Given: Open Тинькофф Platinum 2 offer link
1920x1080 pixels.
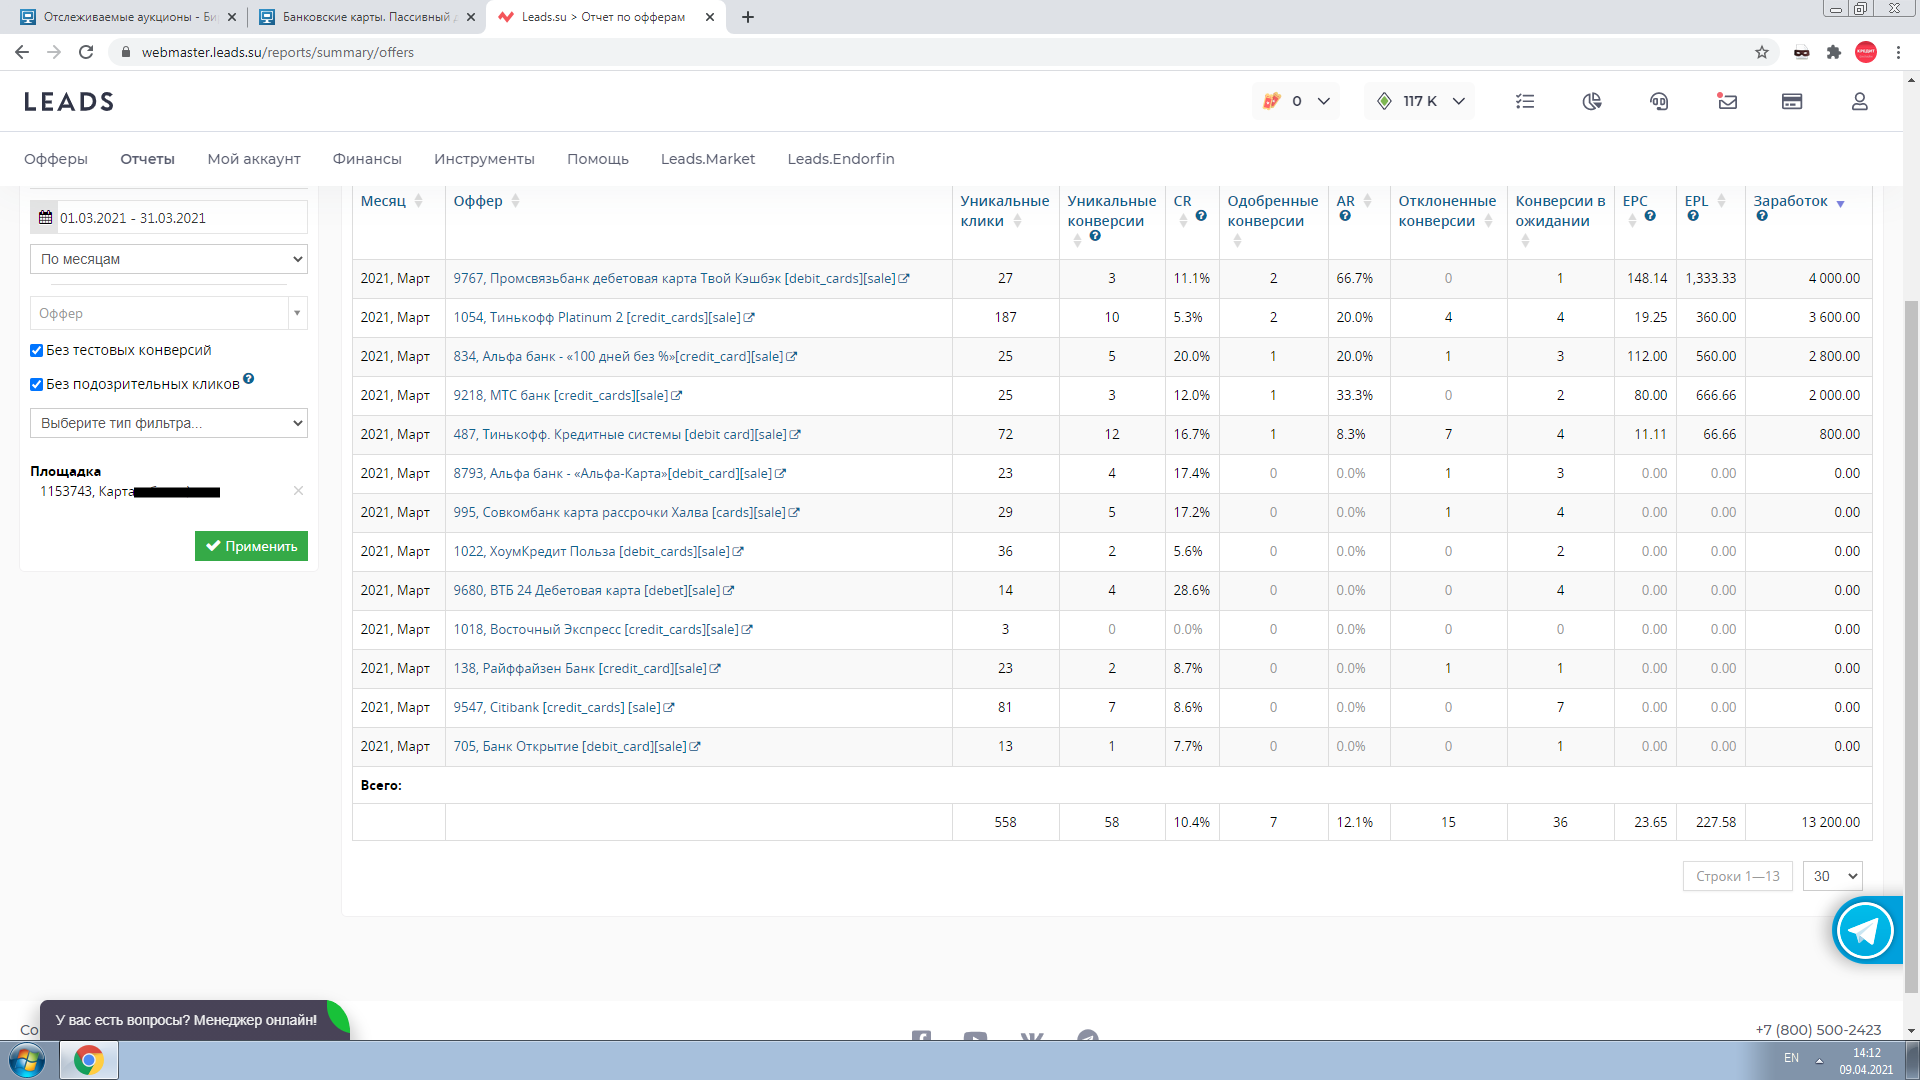Looking at the screenshot, I should (597, 317).
